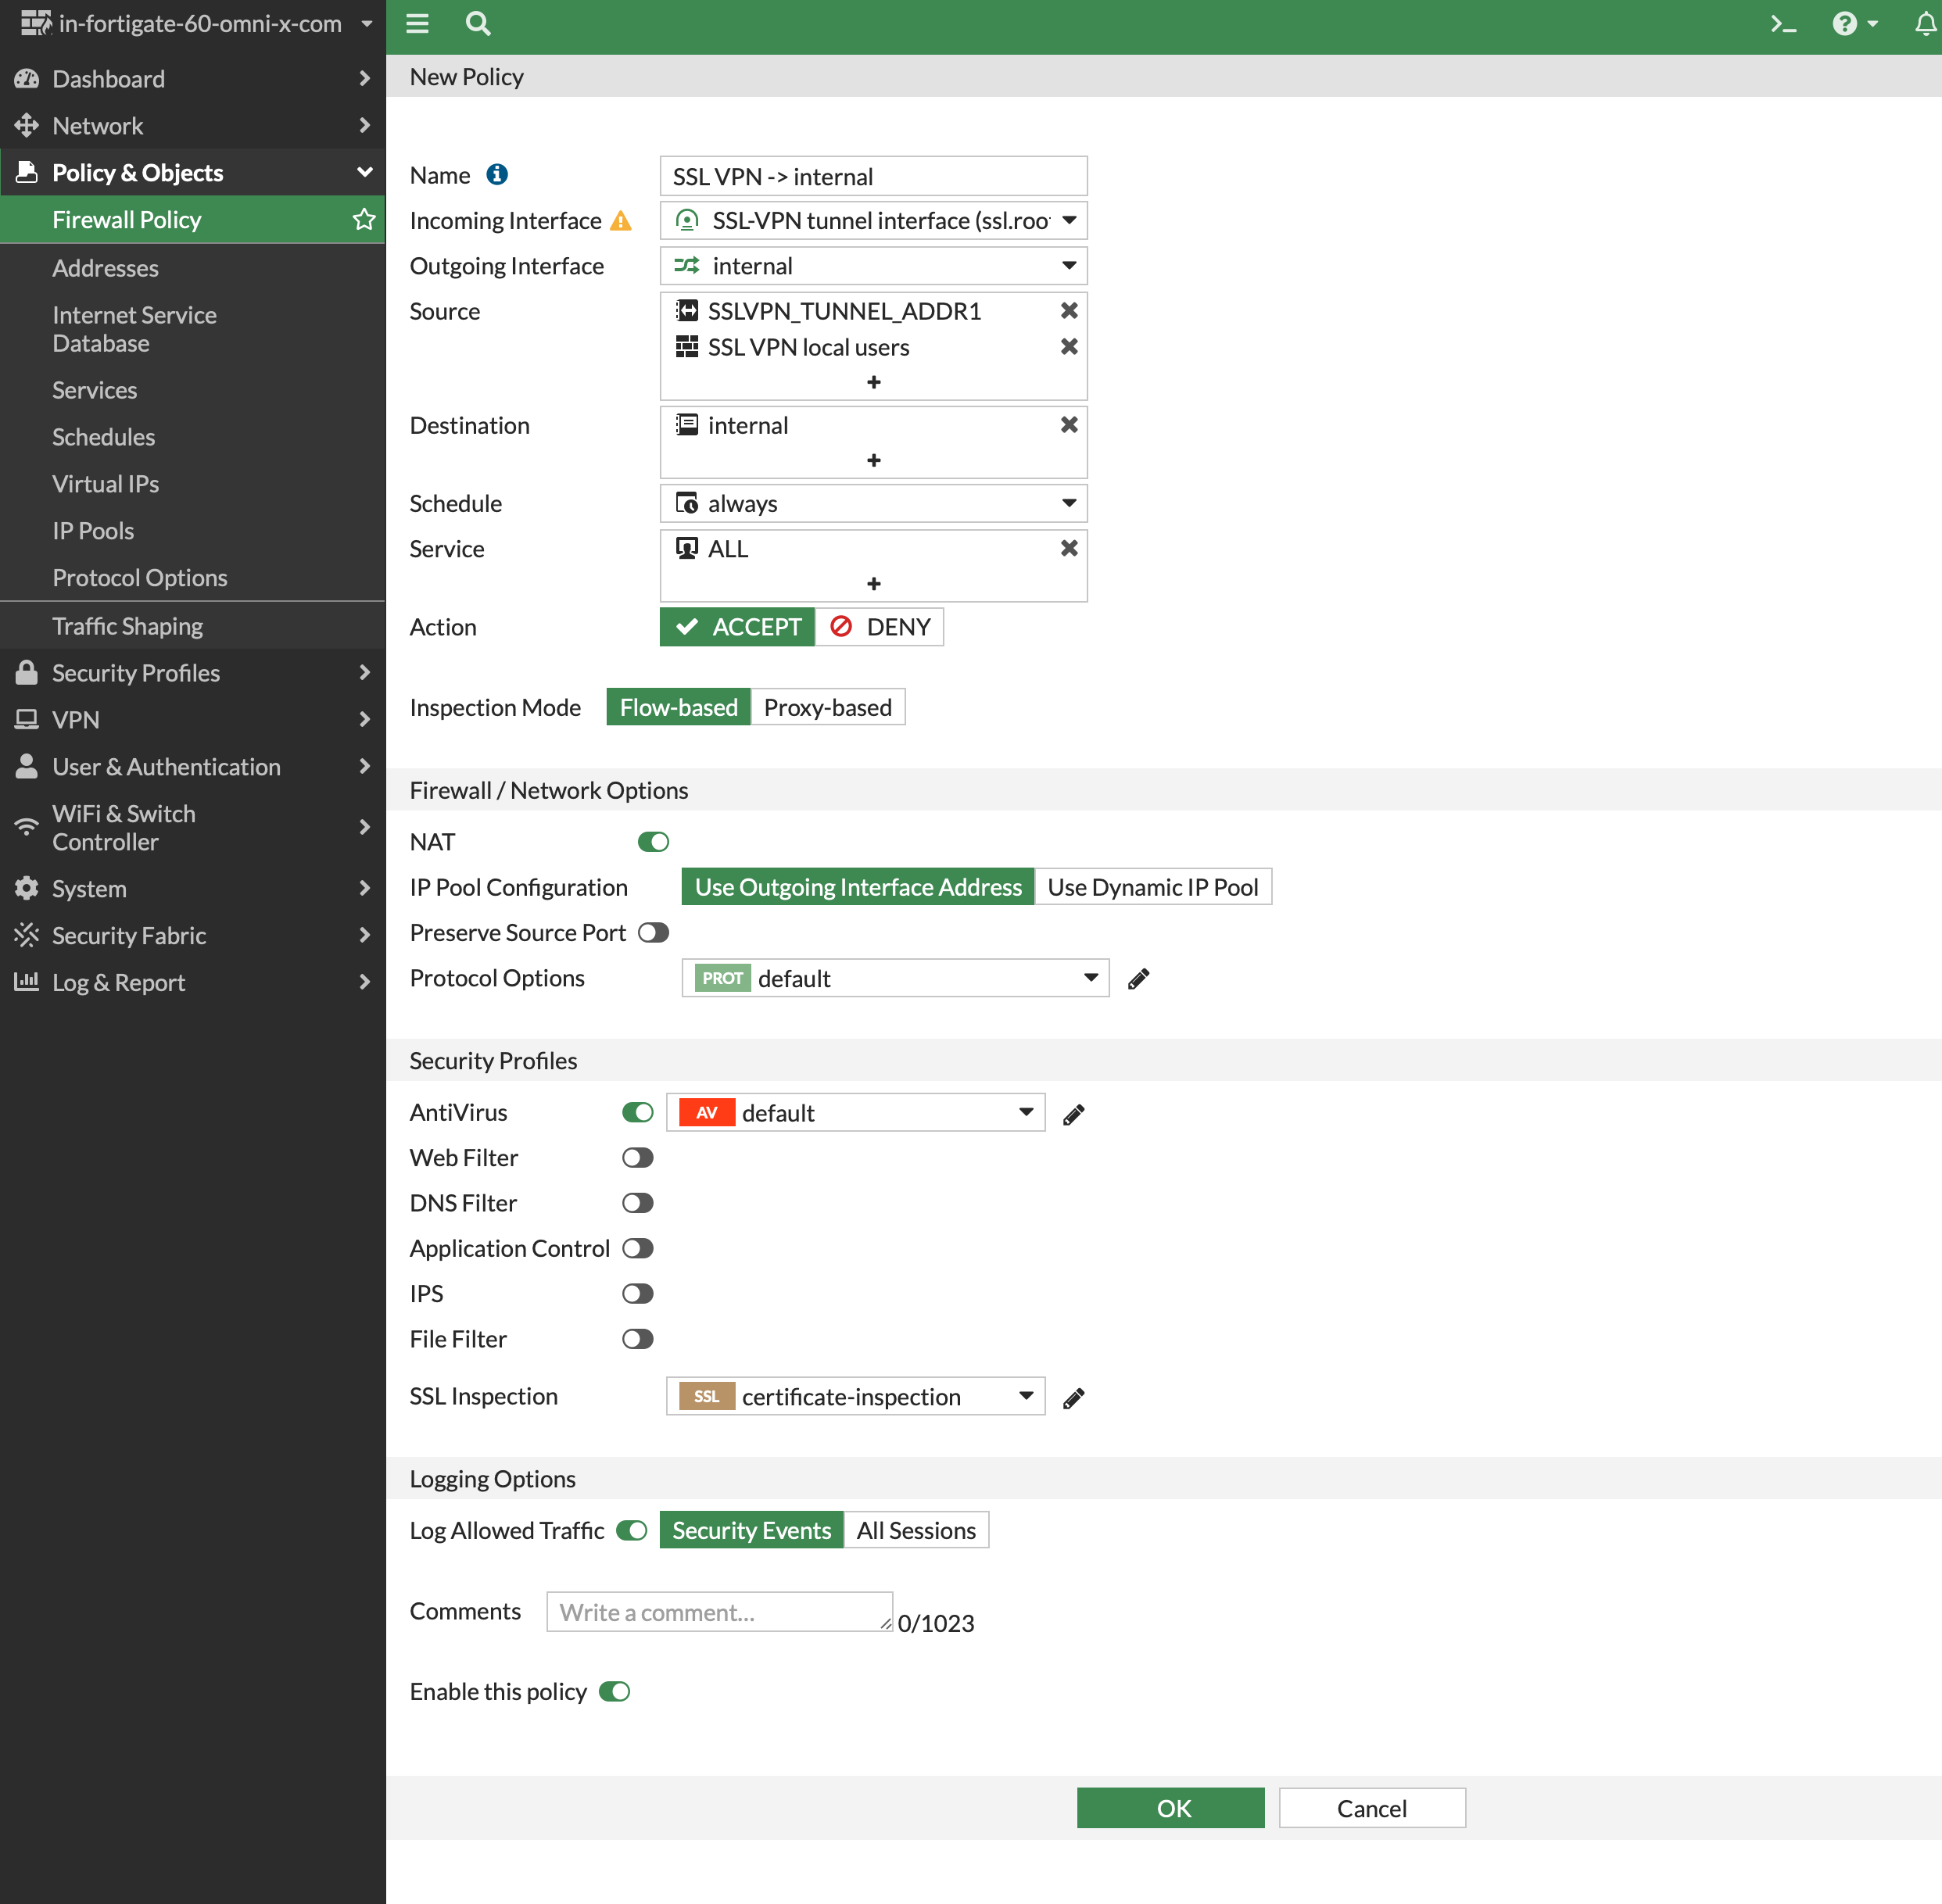This screenshot has height=1904, width=1942.
Task: Edit the AntiVirus profile pencil icon
Action: point(1073,1114)
